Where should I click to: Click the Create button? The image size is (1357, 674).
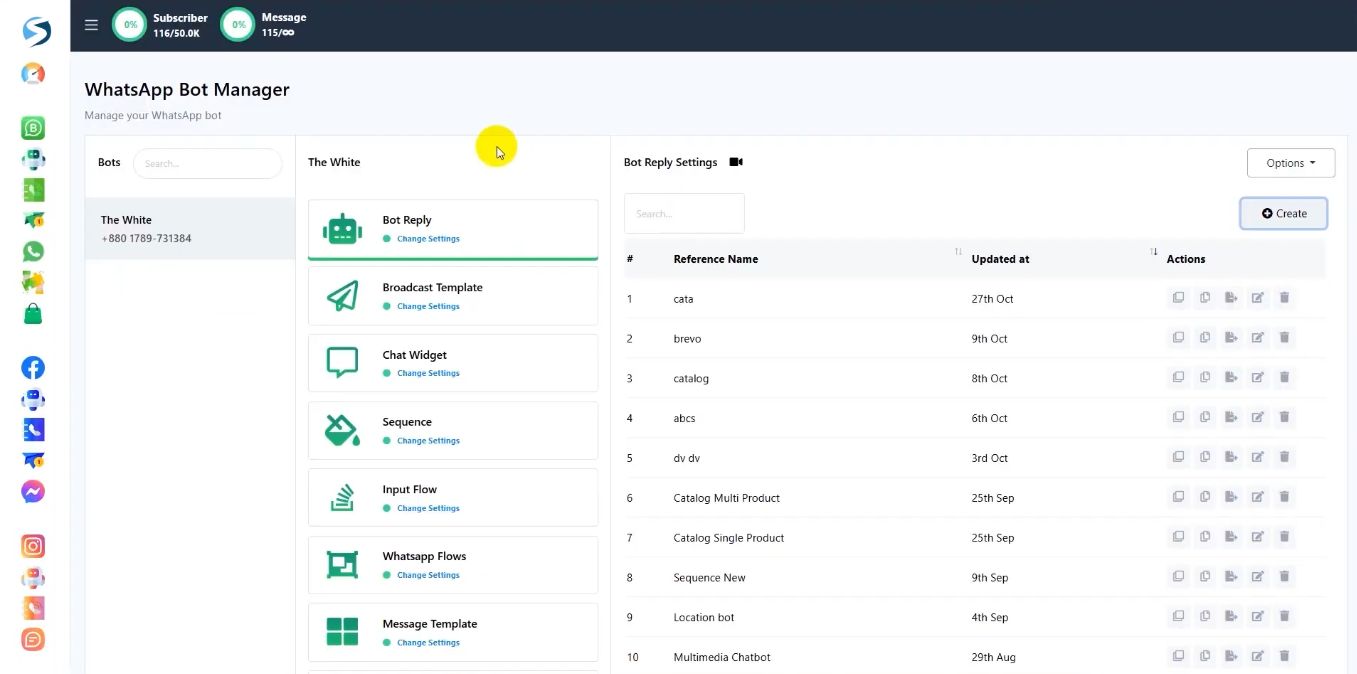(1283, 213)
